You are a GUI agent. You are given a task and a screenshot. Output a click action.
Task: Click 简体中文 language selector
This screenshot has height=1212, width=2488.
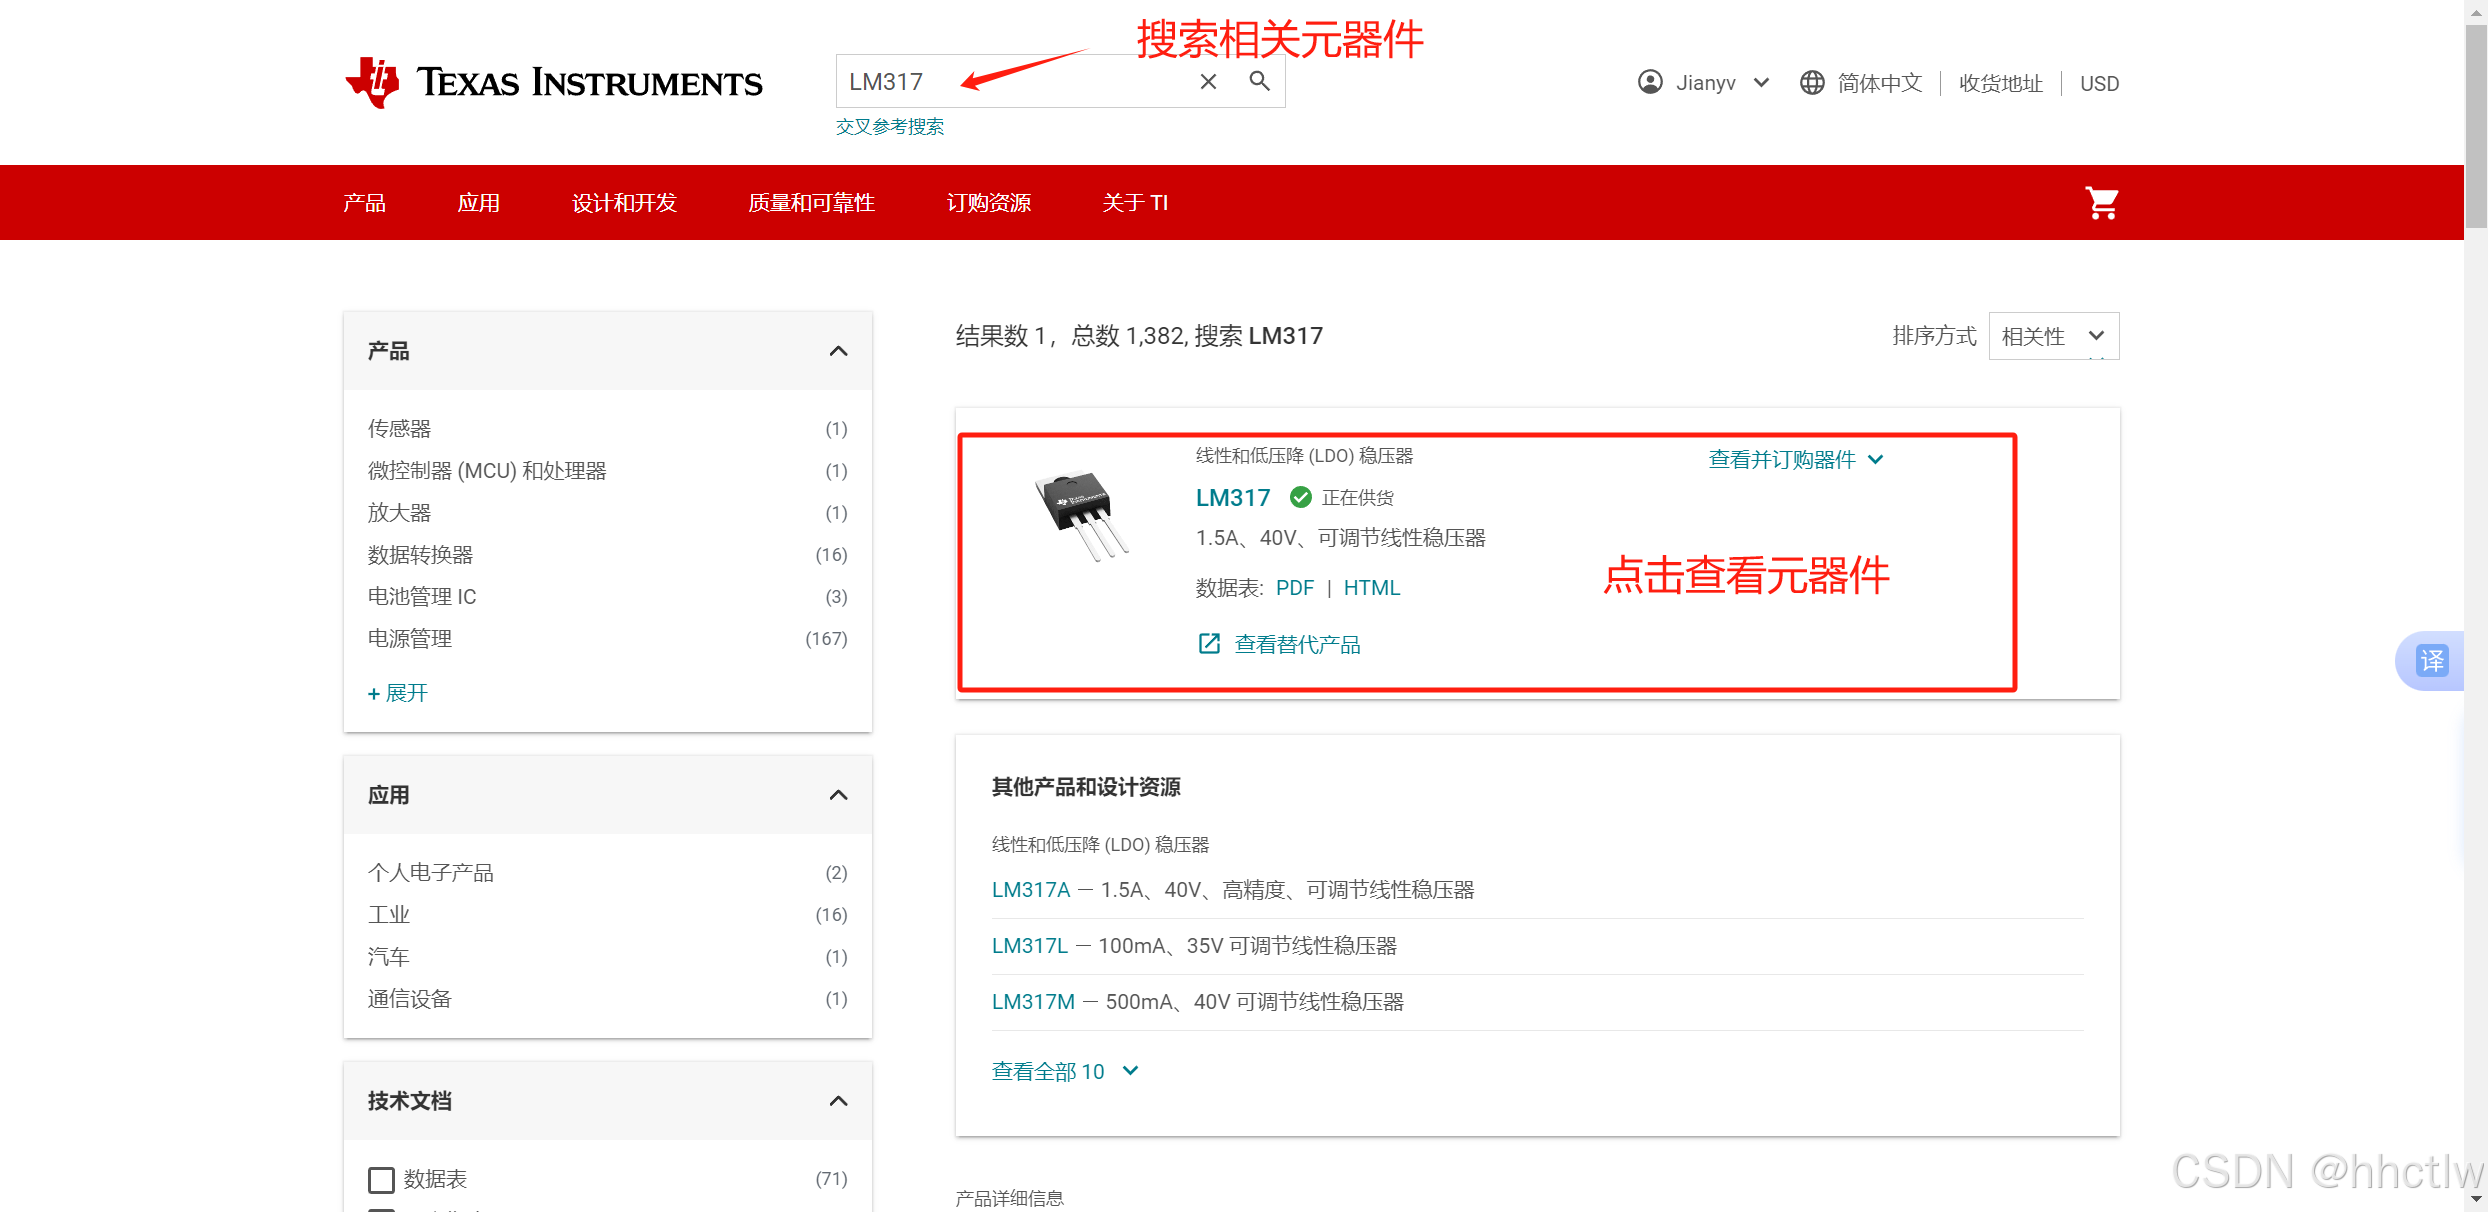[1880, 83]
